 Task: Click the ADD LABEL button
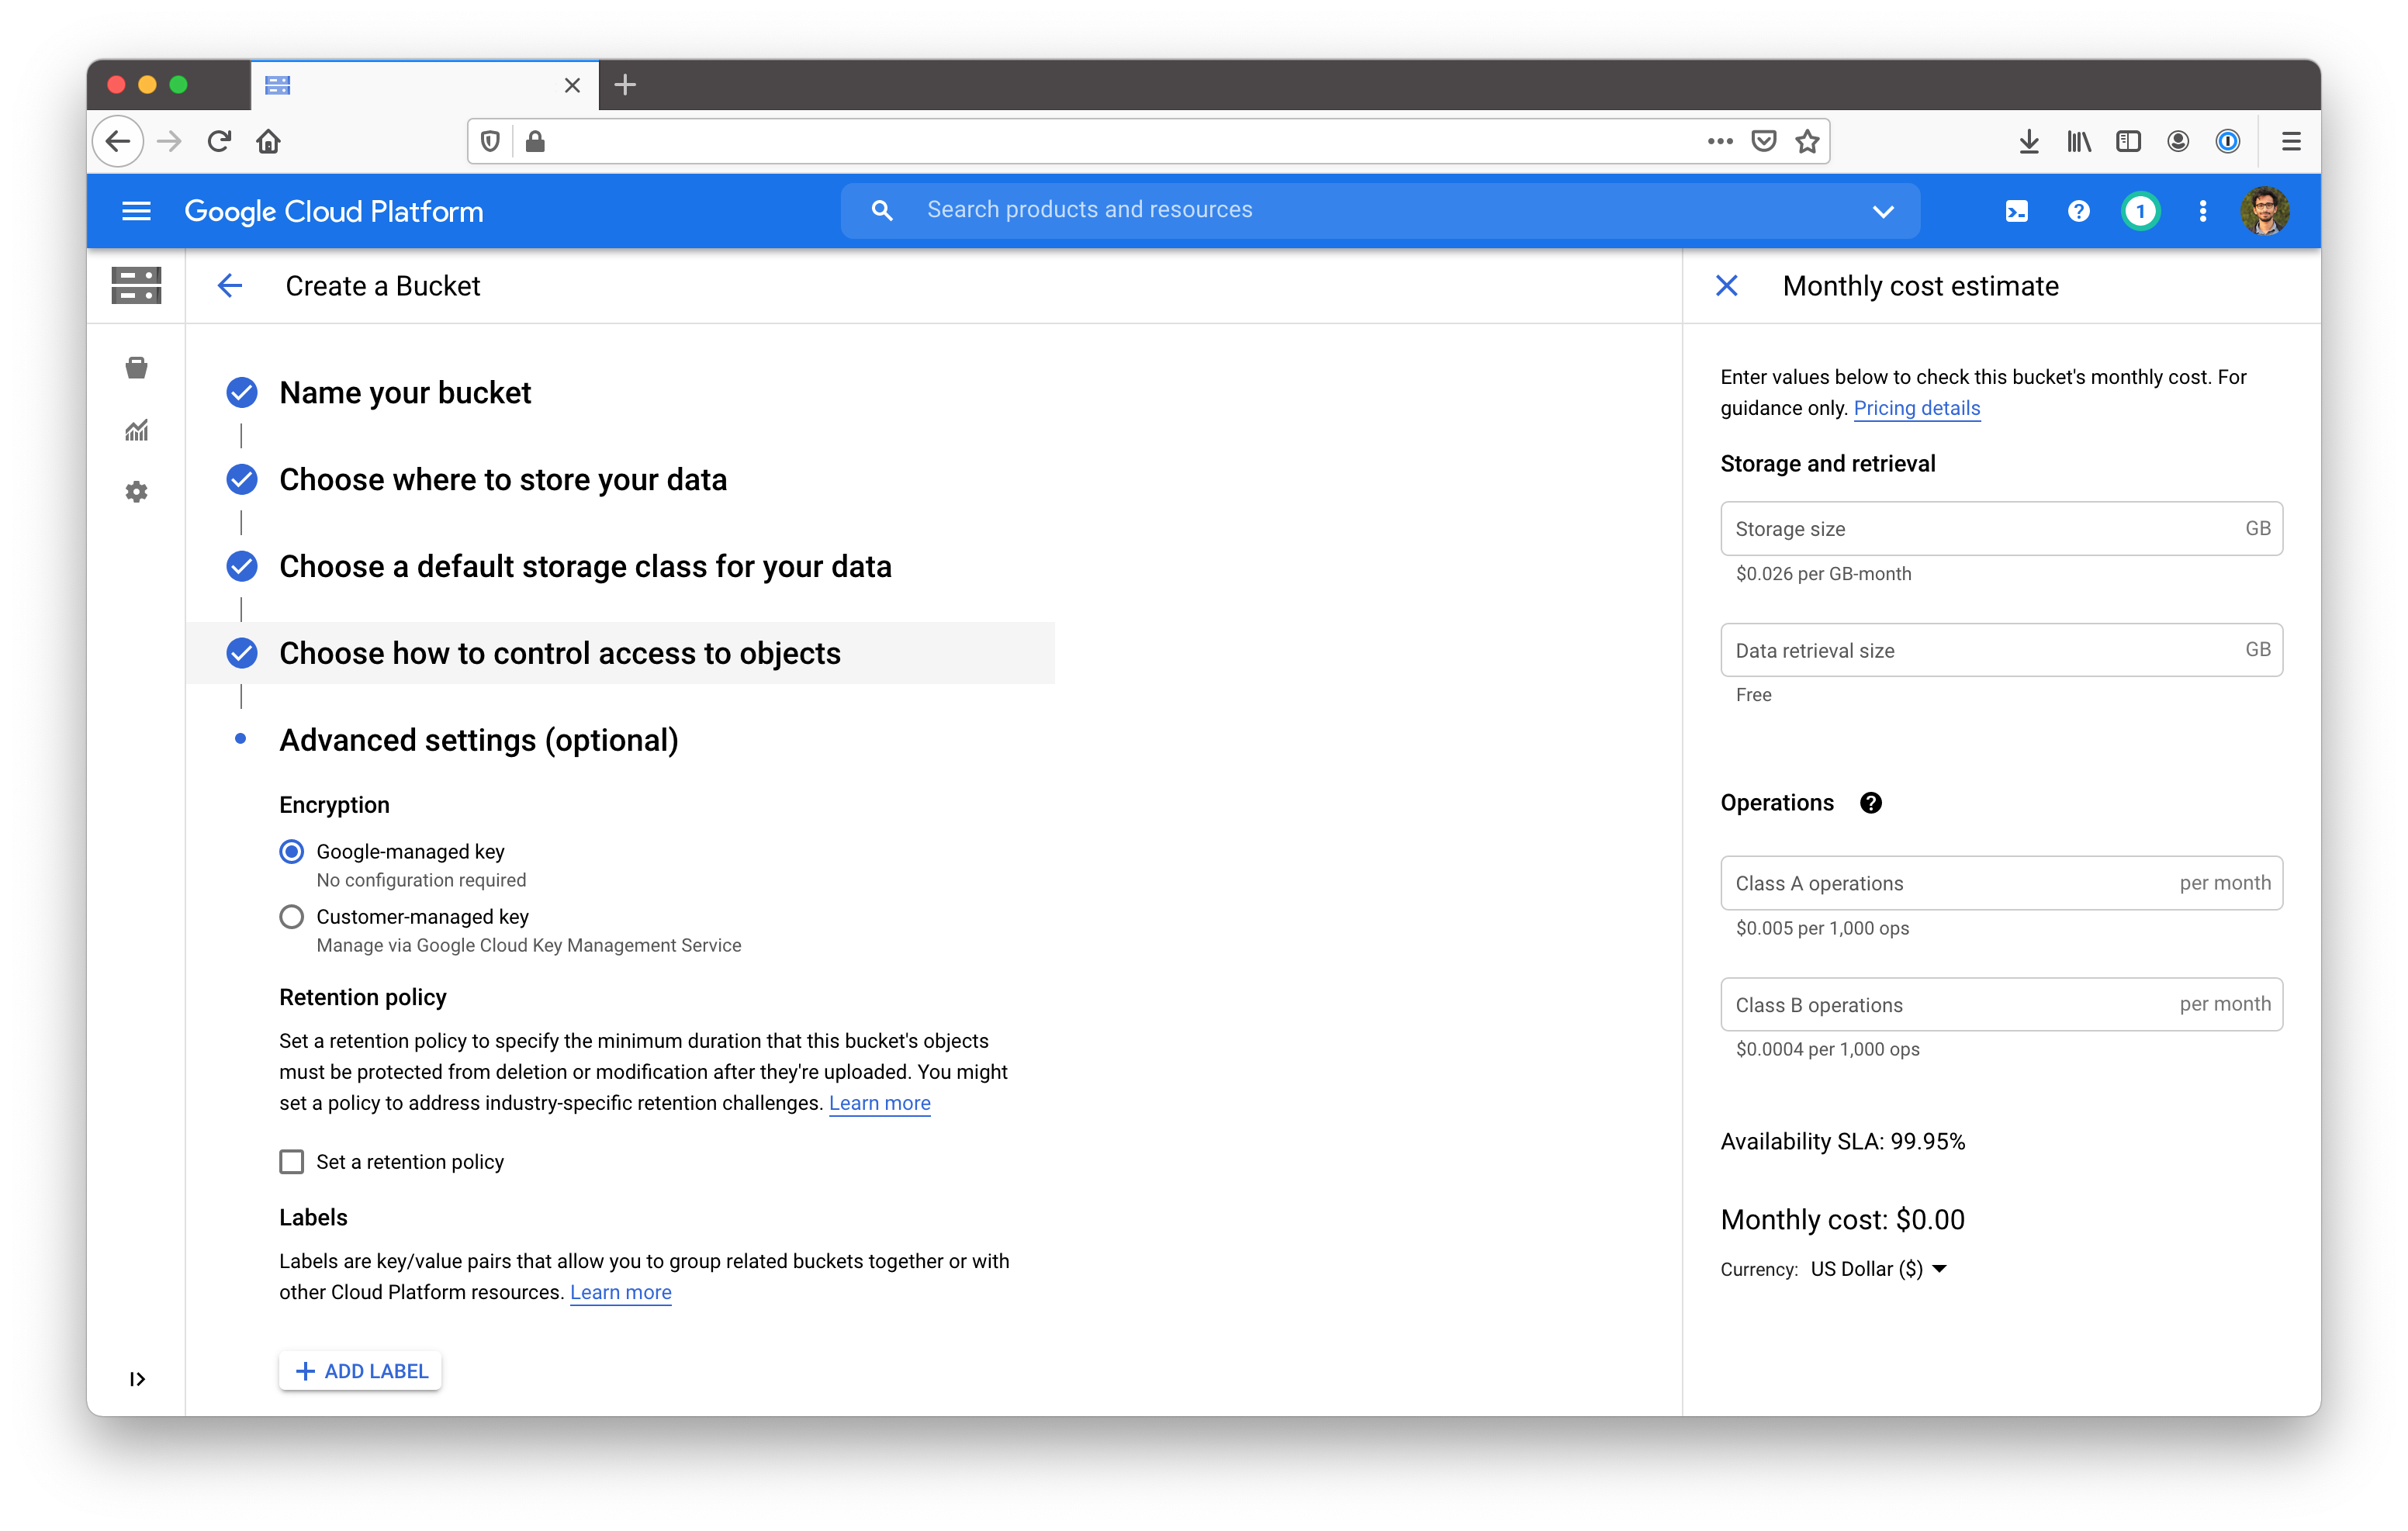tap(360, 1371)
